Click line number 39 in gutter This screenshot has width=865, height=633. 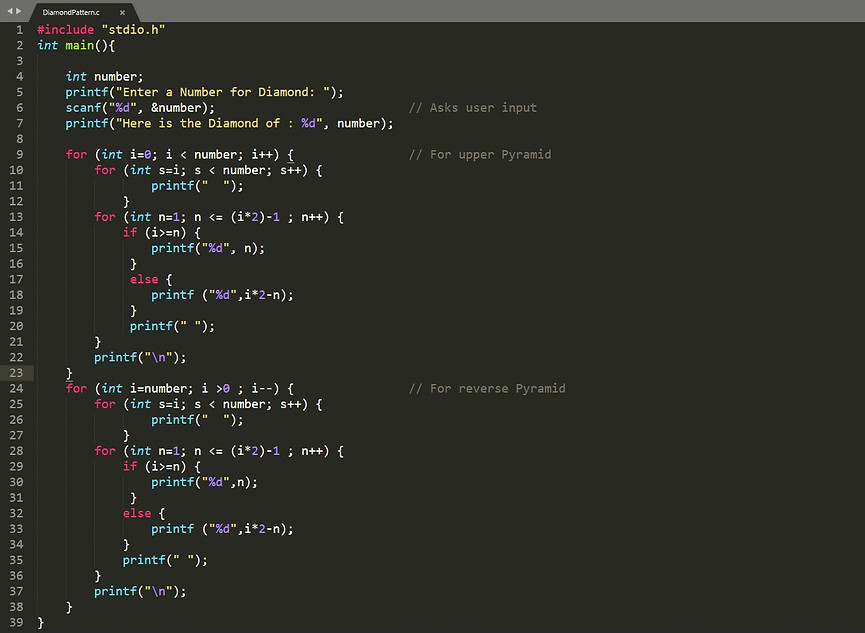click(17, 623)
